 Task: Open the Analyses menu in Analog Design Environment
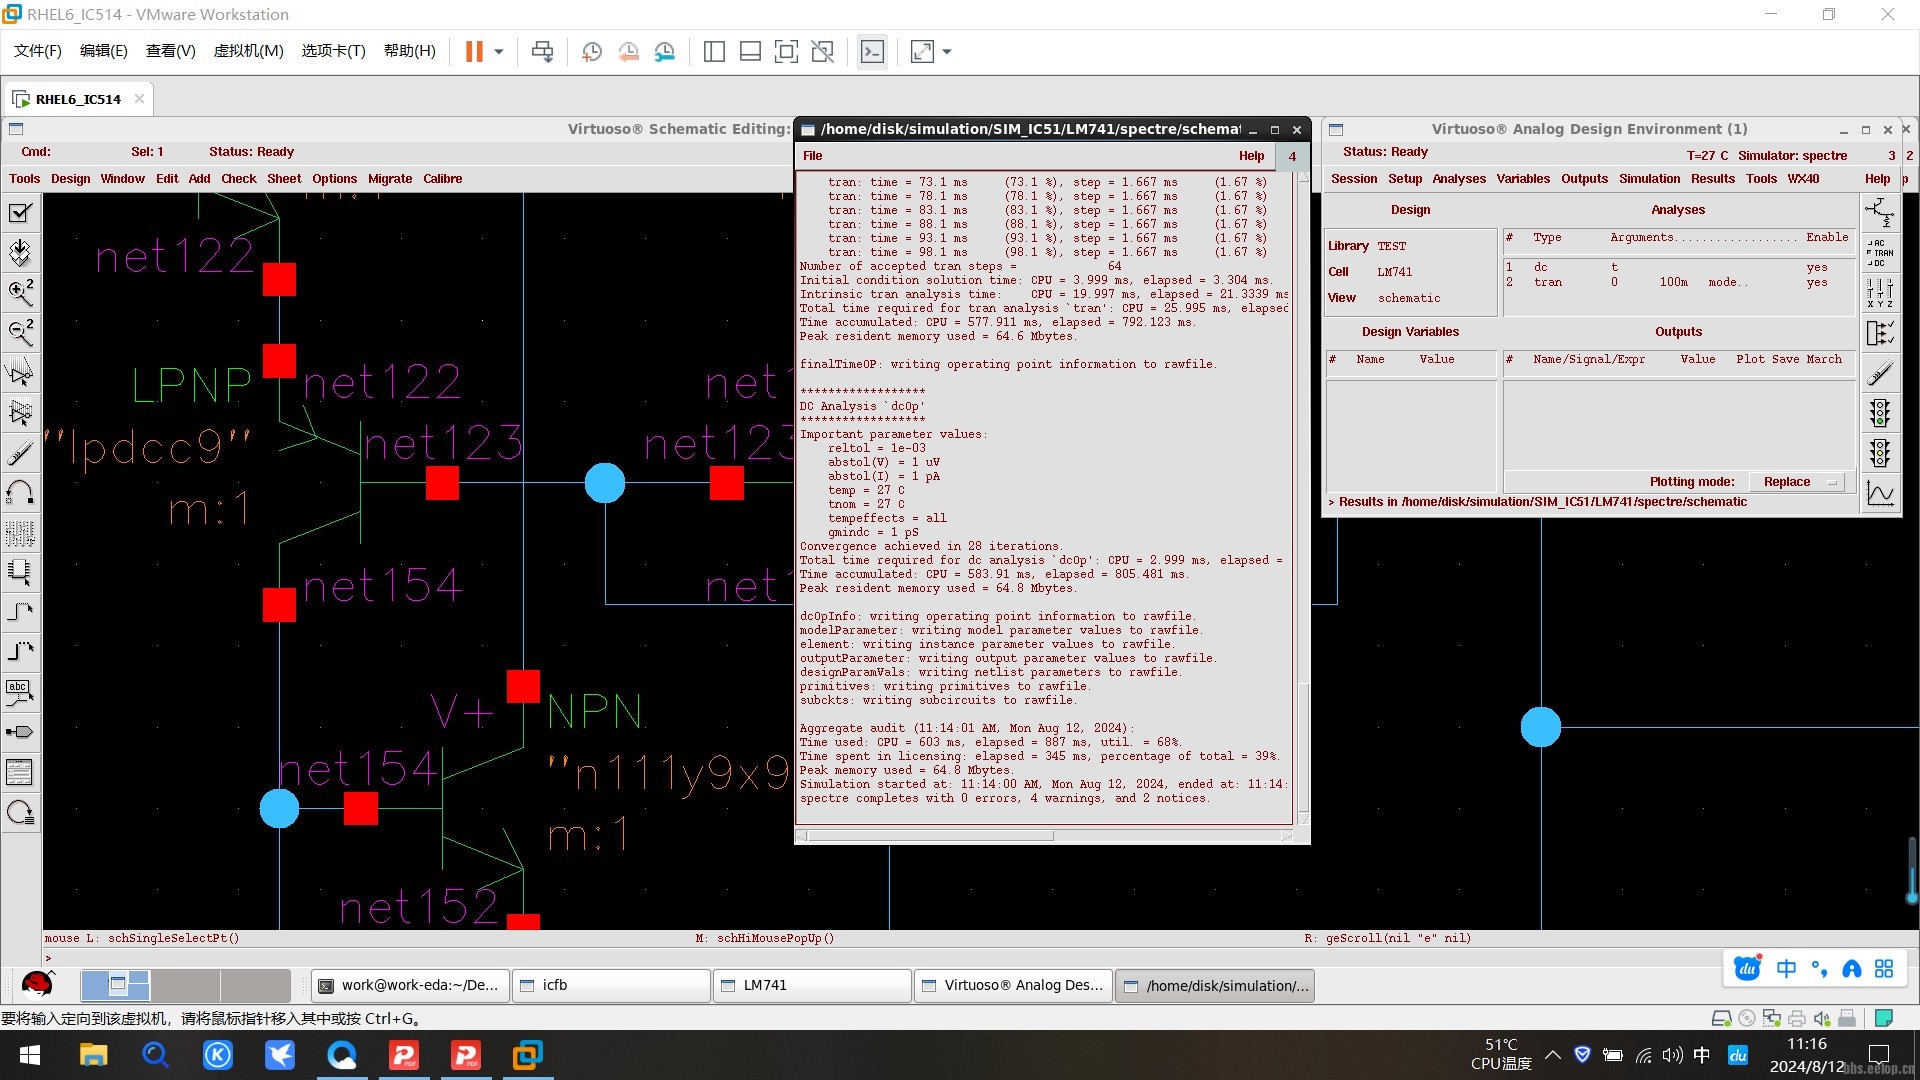1459,179
